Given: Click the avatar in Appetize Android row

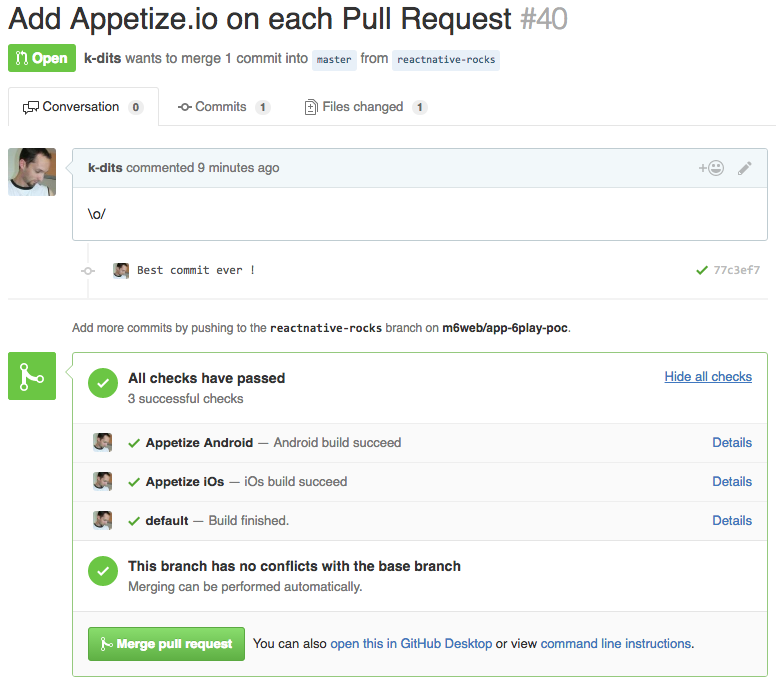Looking at the screenshot, I should click(102, 442).
